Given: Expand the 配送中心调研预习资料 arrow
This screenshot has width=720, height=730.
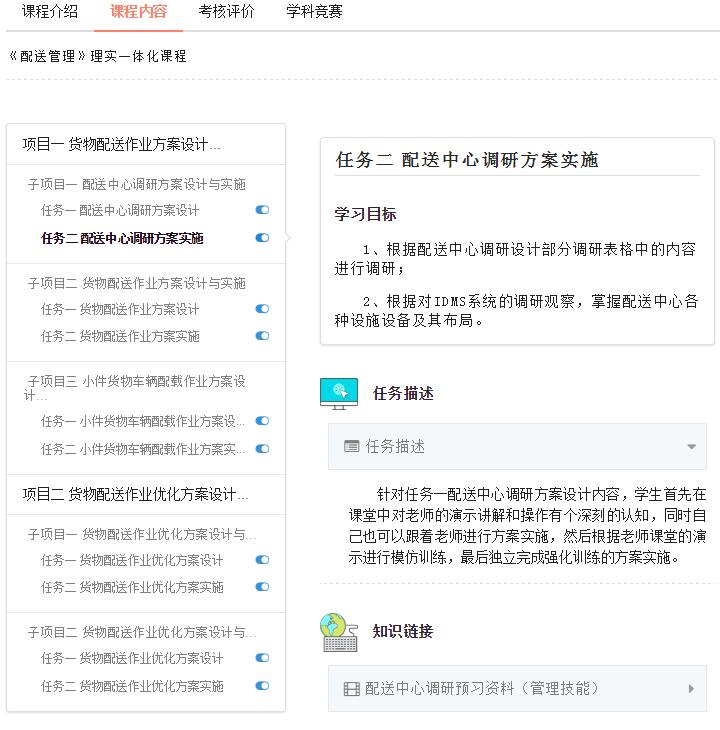Looking at the screenshot, I should click(x=691, y=688).
